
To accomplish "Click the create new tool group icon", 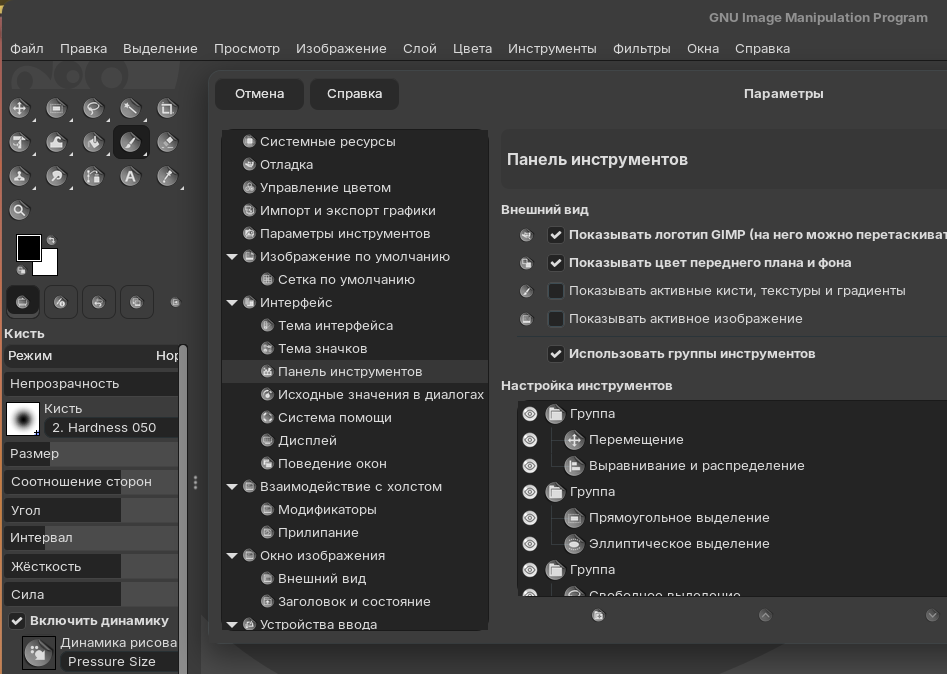I will 598,615.
